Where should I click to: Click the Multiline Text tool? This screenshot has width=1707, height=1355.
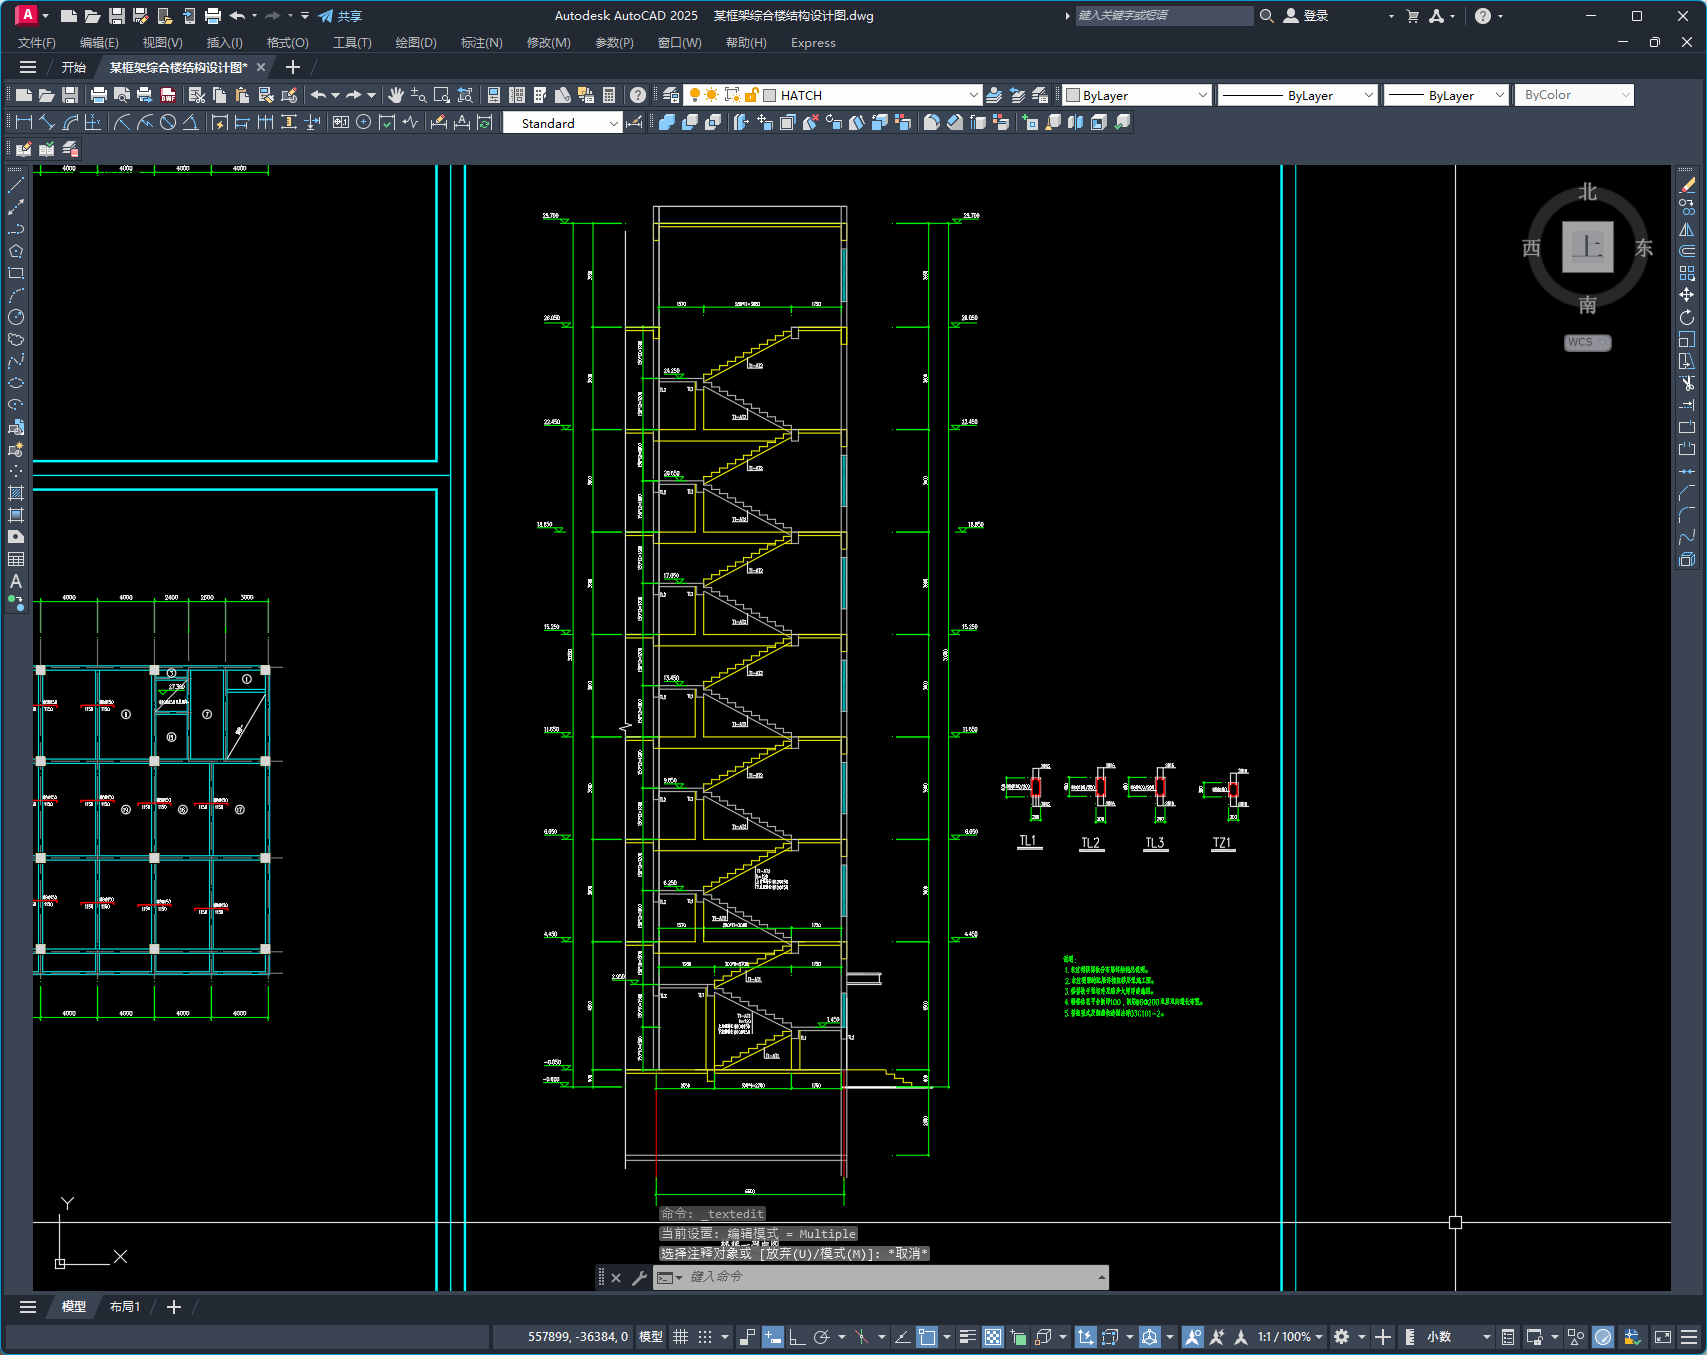[16, 581]
